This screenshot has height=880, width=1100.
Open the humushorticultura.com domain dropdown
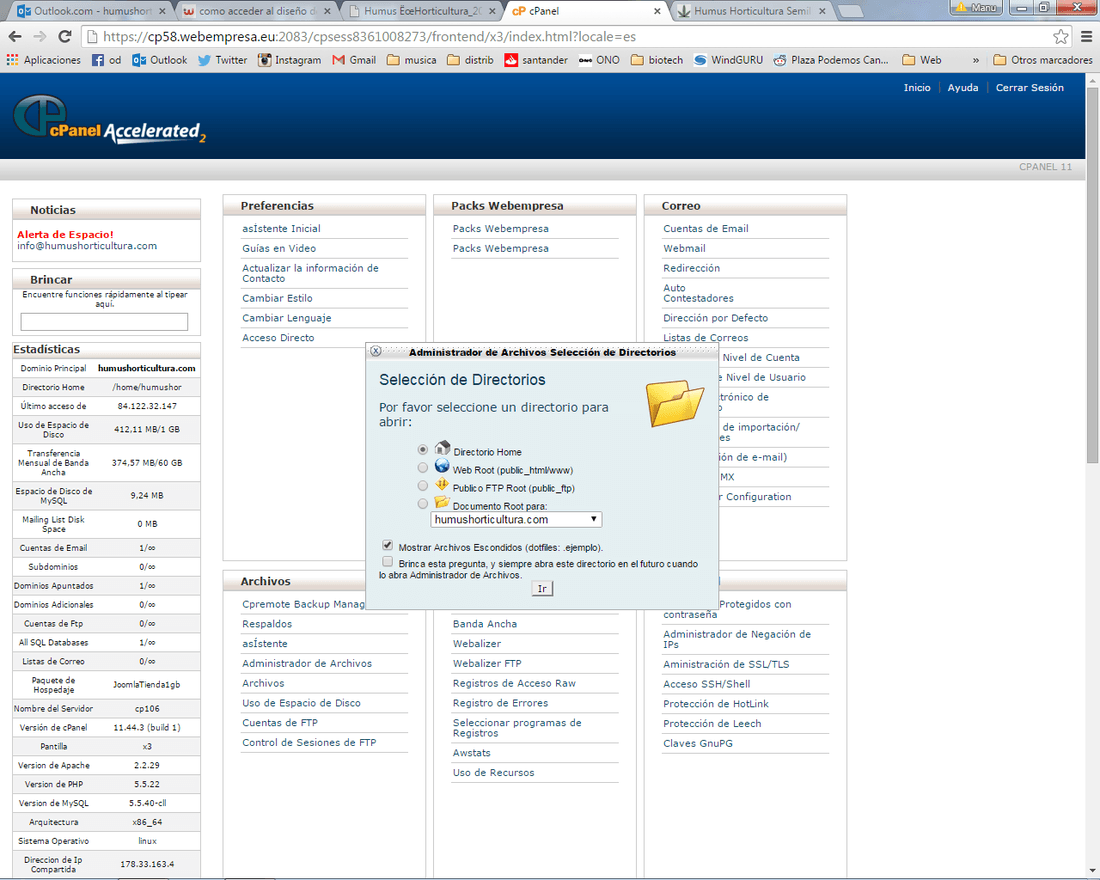pyautogui.click(x=516, y=519)
